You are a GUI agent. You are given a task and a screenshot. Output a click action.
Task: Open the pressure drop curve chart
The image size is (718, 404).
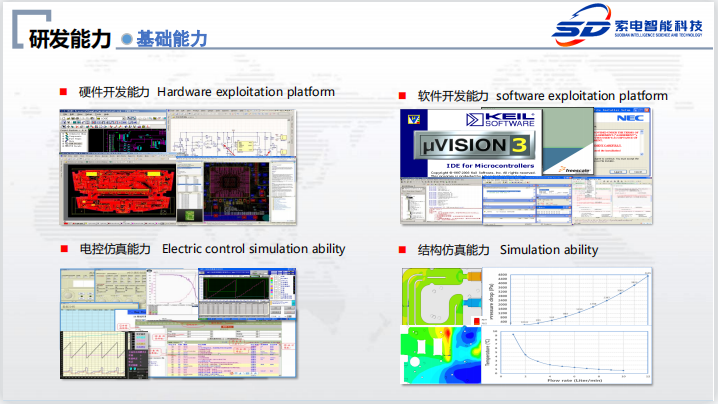567,297
